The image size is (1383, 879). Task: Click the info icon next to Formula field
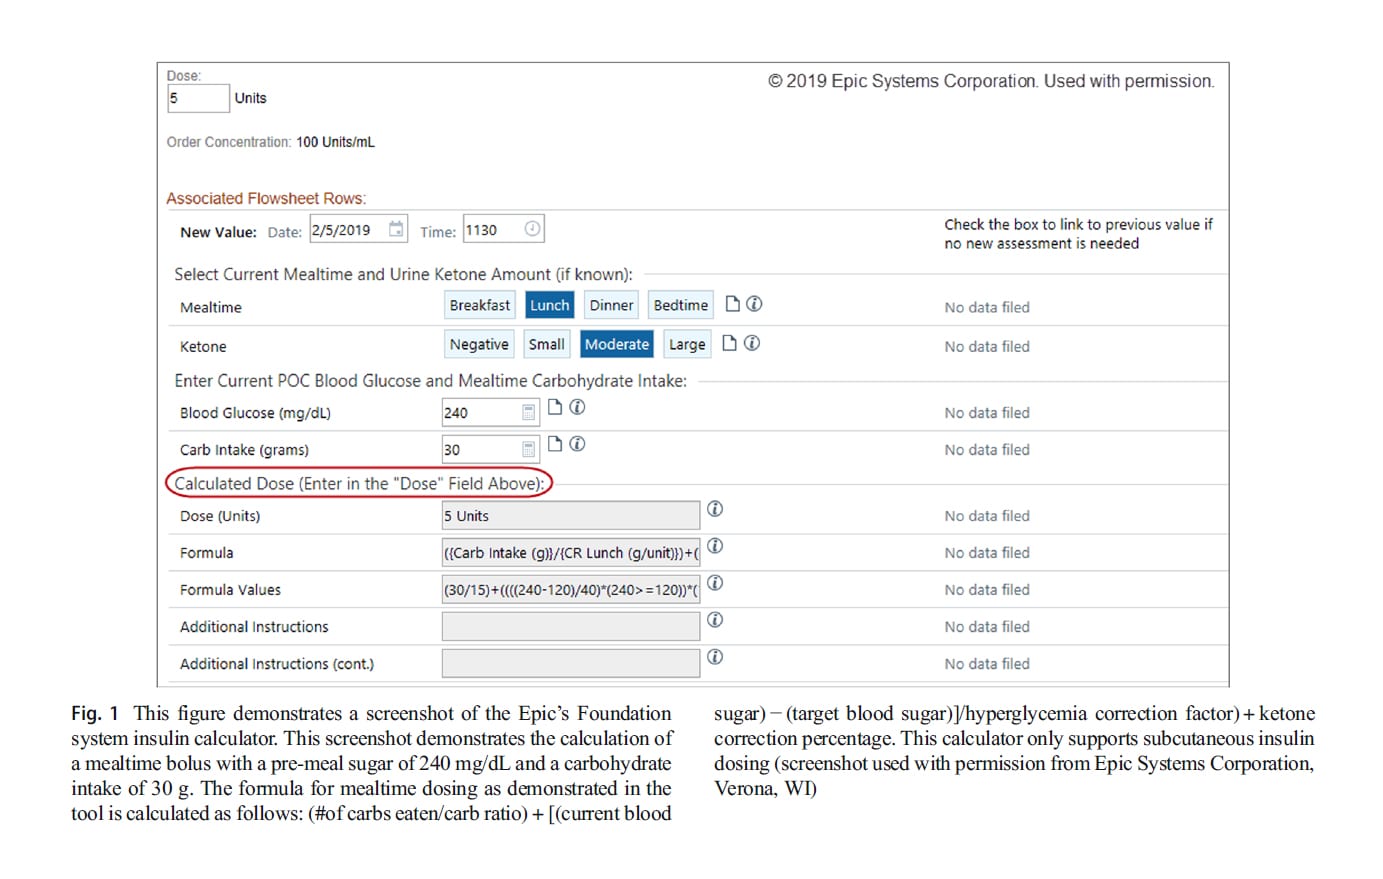715,546
